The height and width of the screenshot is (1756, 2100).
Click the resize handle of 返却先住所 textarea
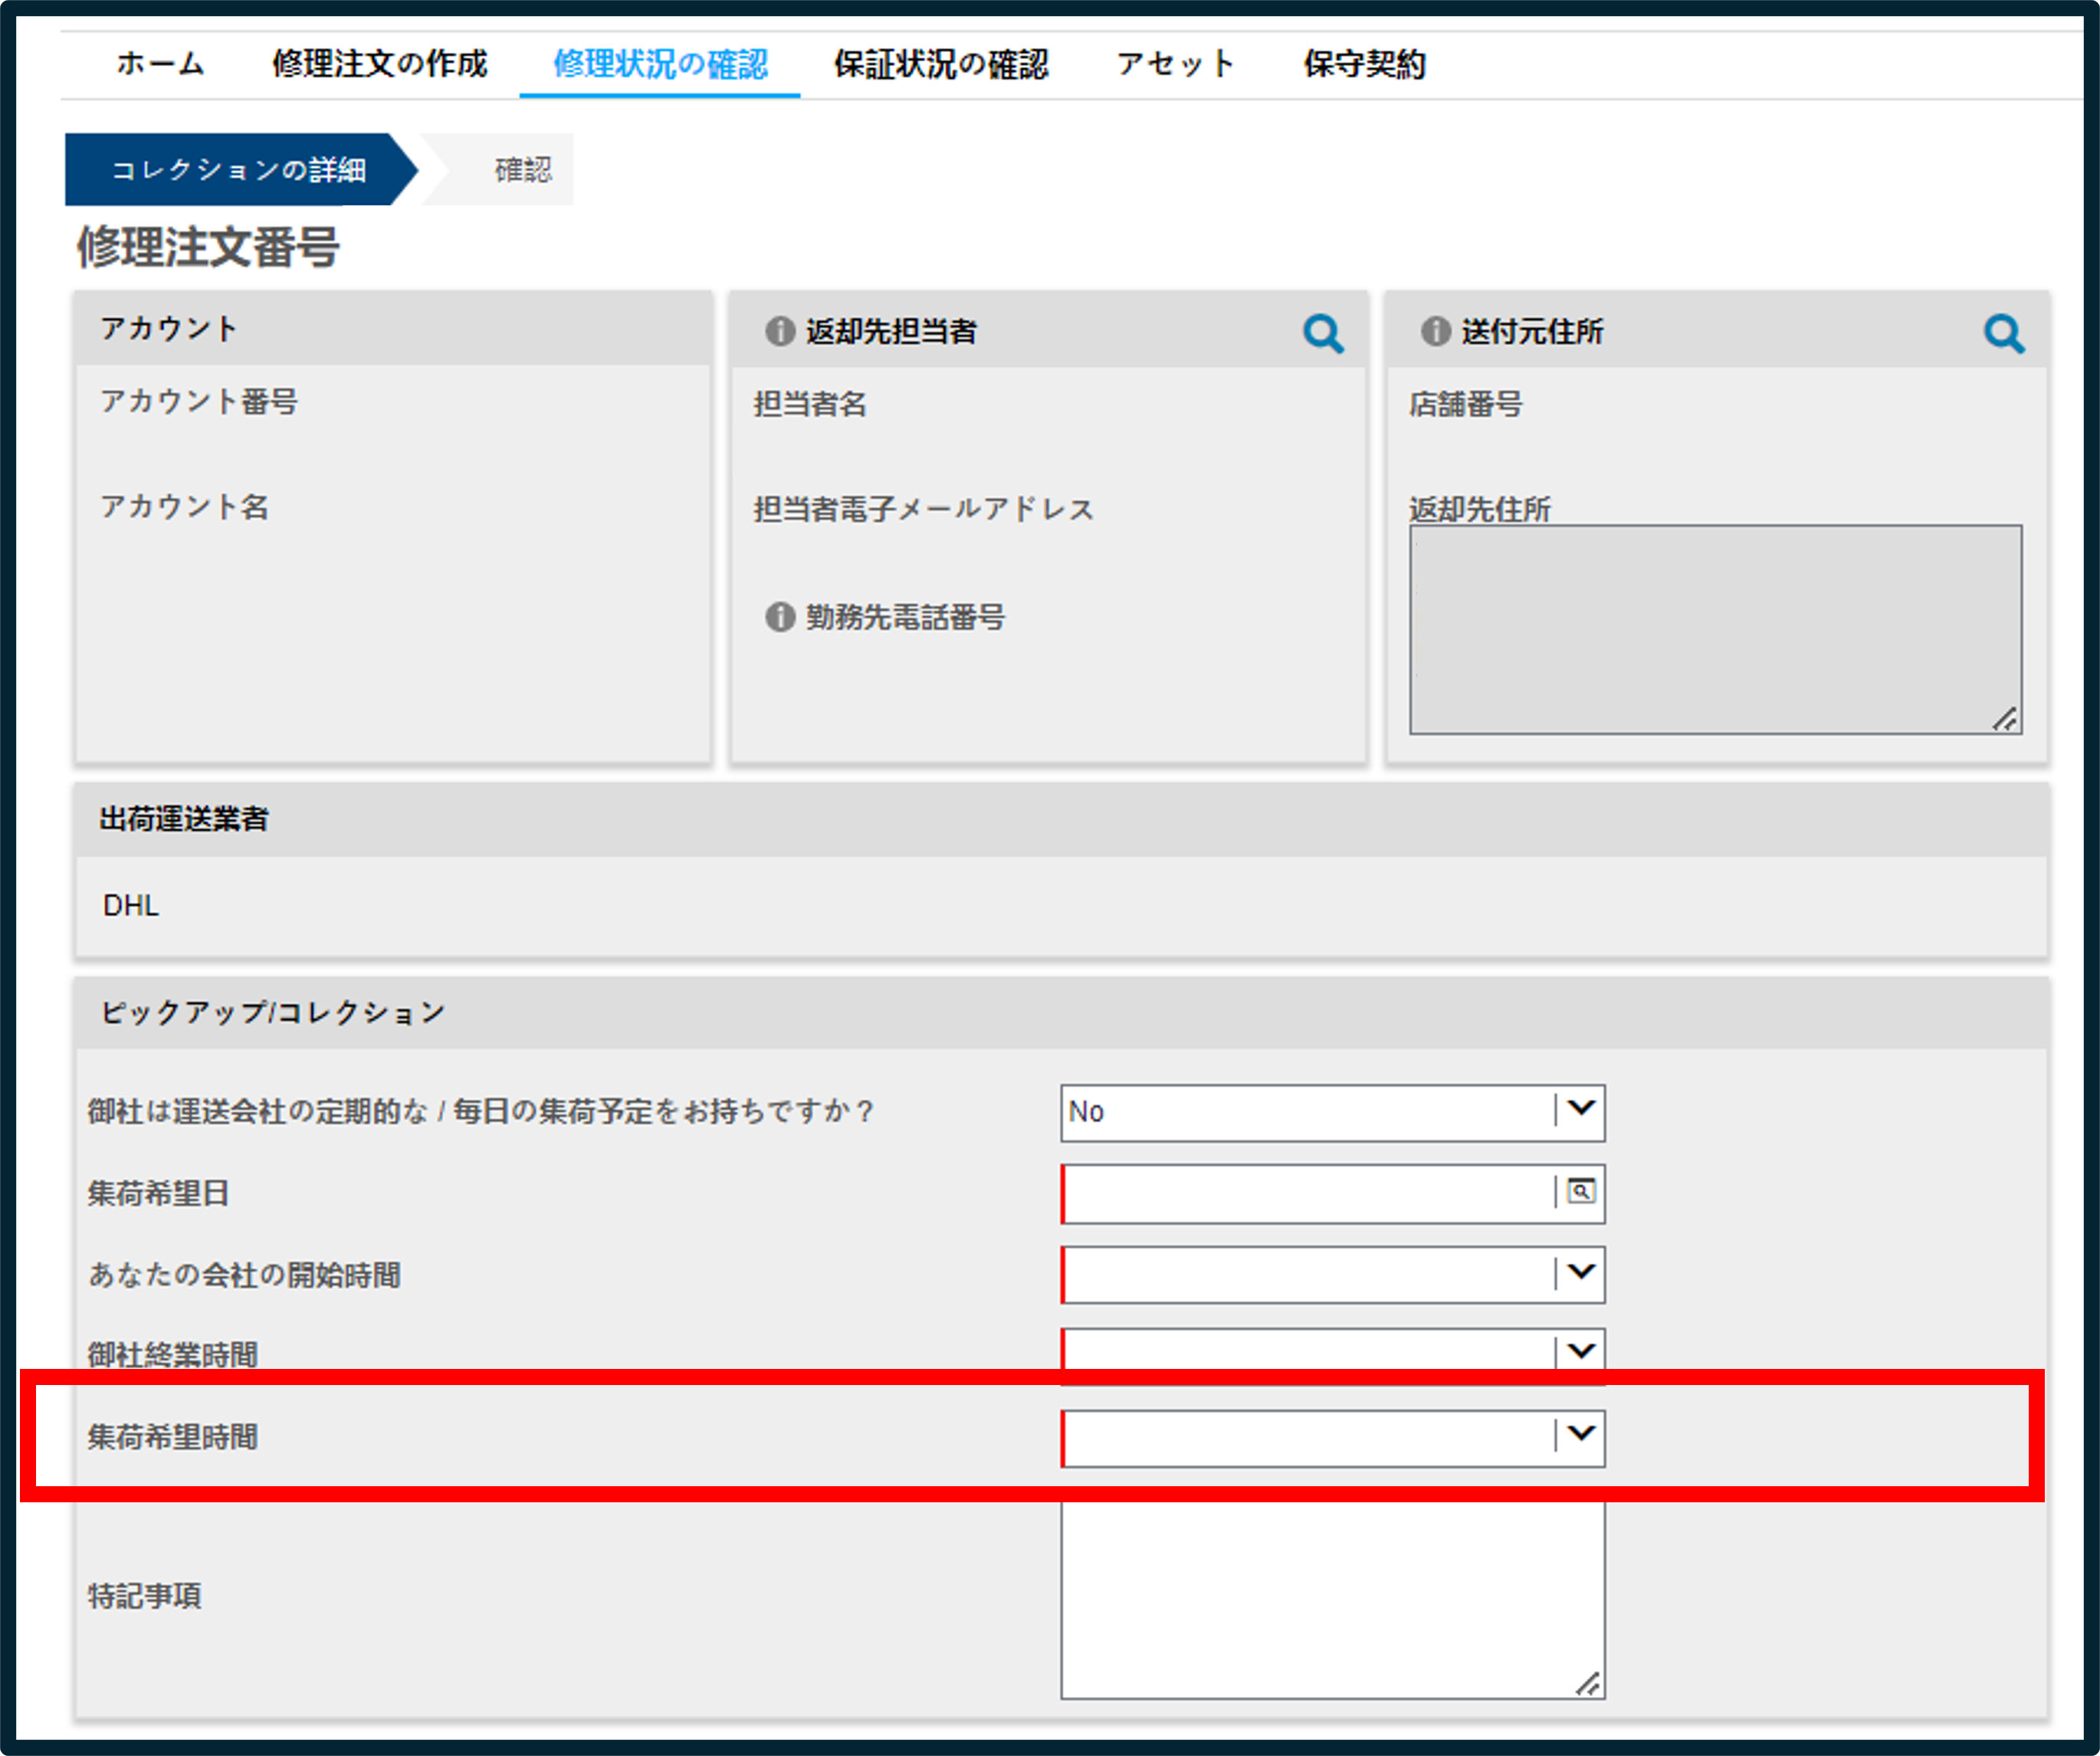pos(2005,719)
